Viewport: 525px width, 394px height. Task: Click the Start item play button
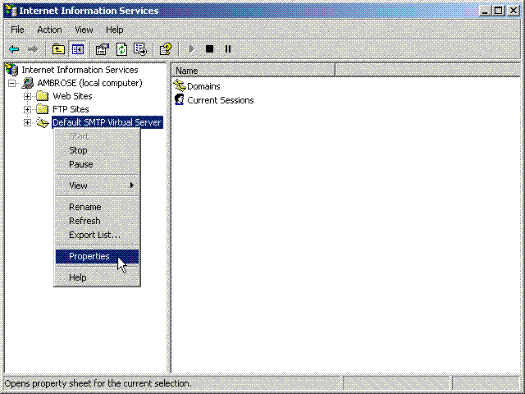(x=191, y=49)
